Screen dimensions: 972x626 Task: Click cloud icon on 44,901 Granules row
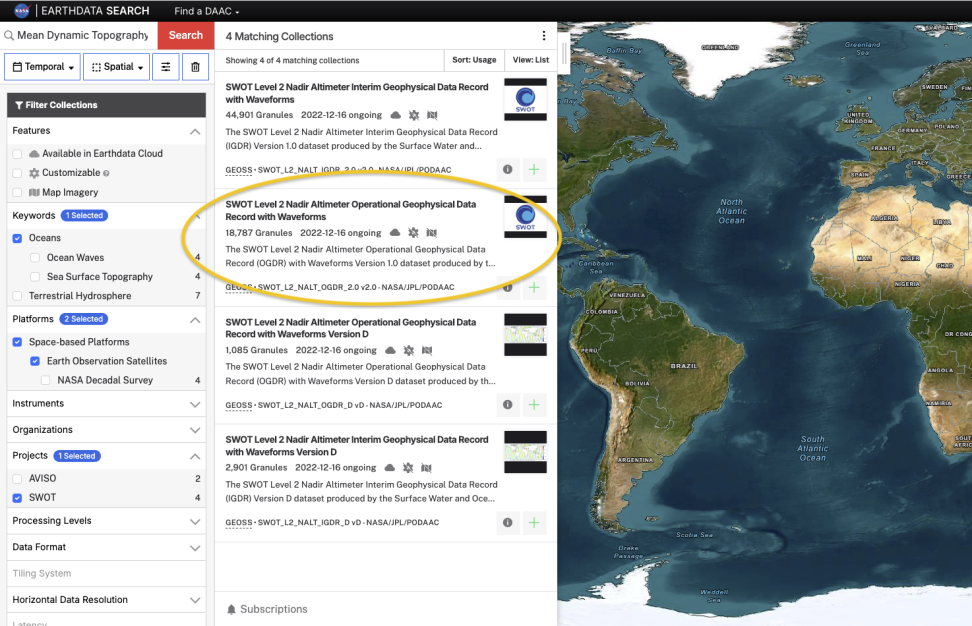[395, 115]
